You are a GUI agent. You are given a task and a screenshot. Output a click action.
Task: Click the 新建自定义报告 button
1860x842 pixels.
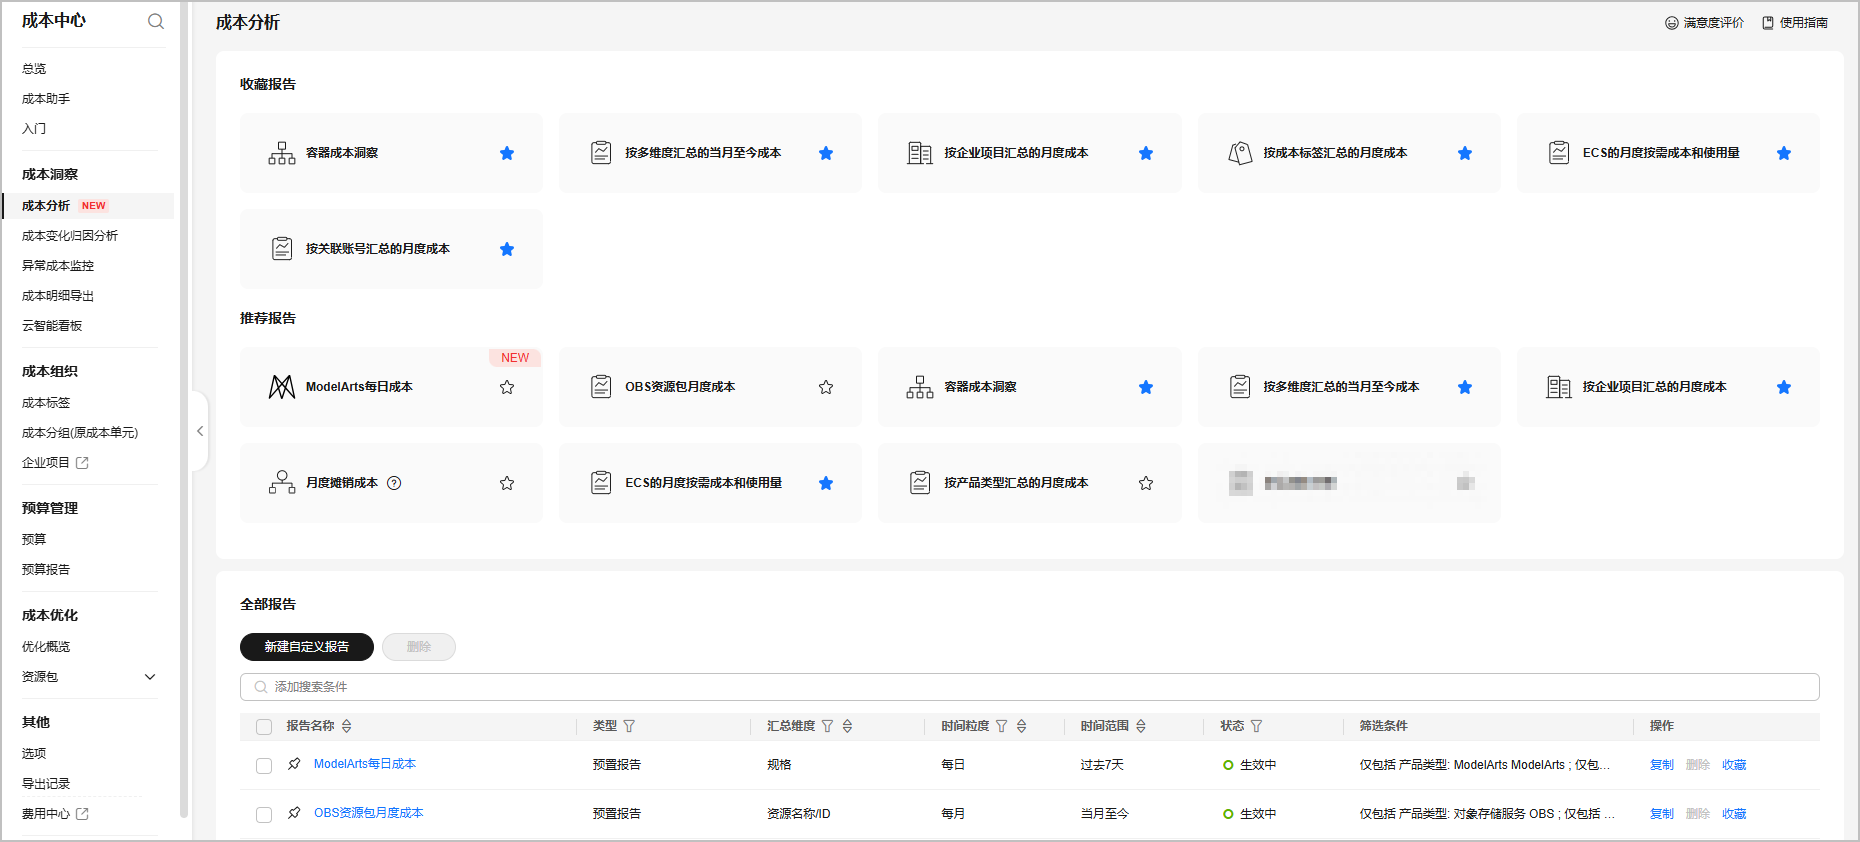[307, 647]
